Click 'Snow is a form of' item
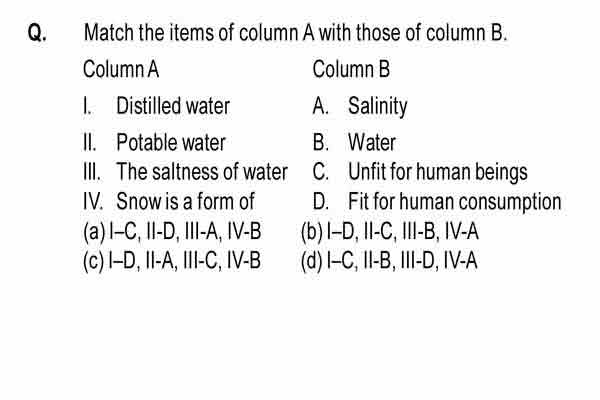The height and width of the screenshot is (400, 600). (185, 201)
